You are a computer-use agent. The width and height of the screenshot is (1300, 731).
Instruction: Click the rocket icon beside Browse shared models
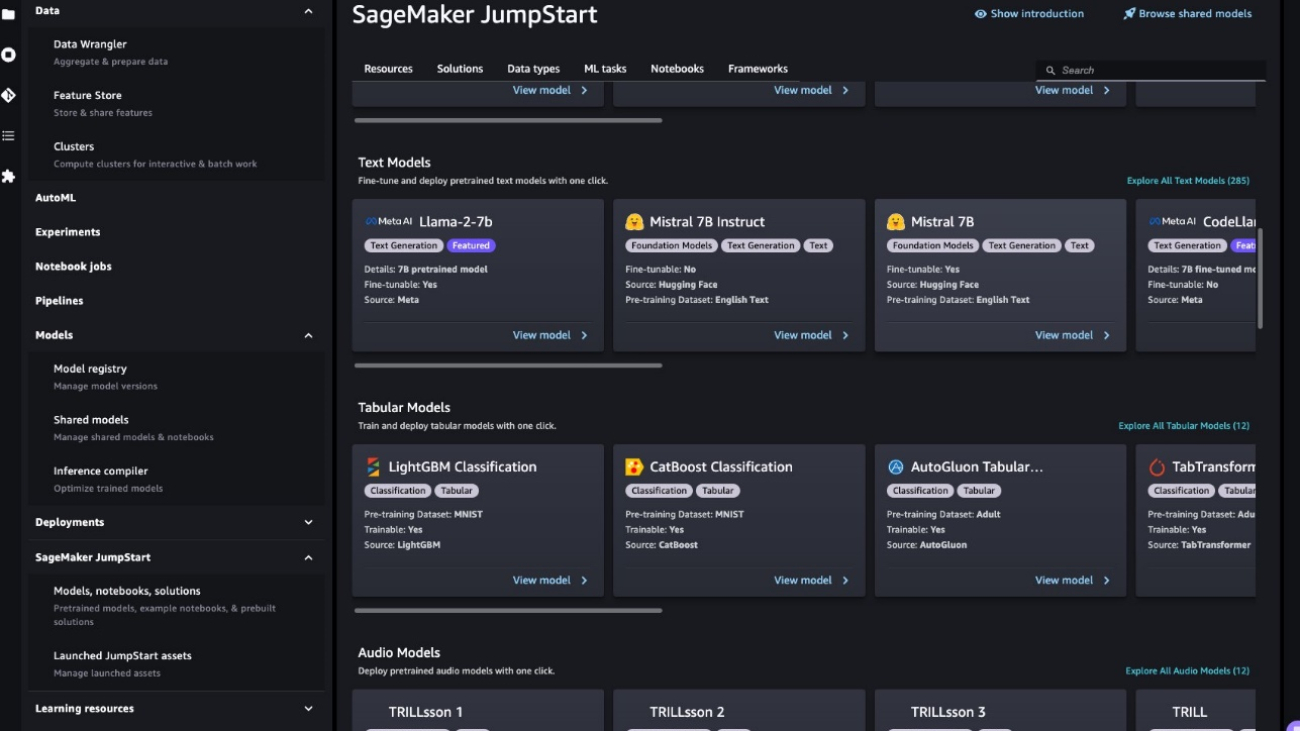[1129, 14]
